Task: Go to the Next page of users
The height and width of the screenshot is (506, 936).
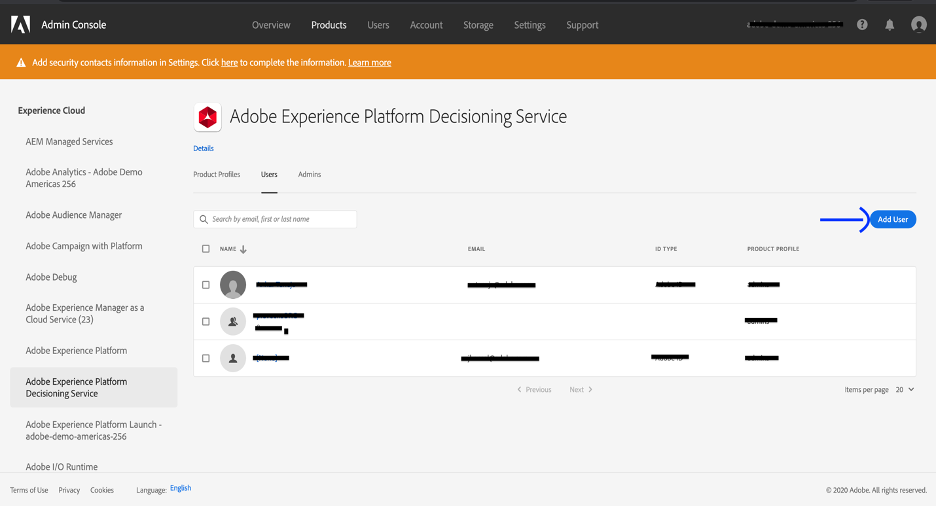Action: coord(580,390)
